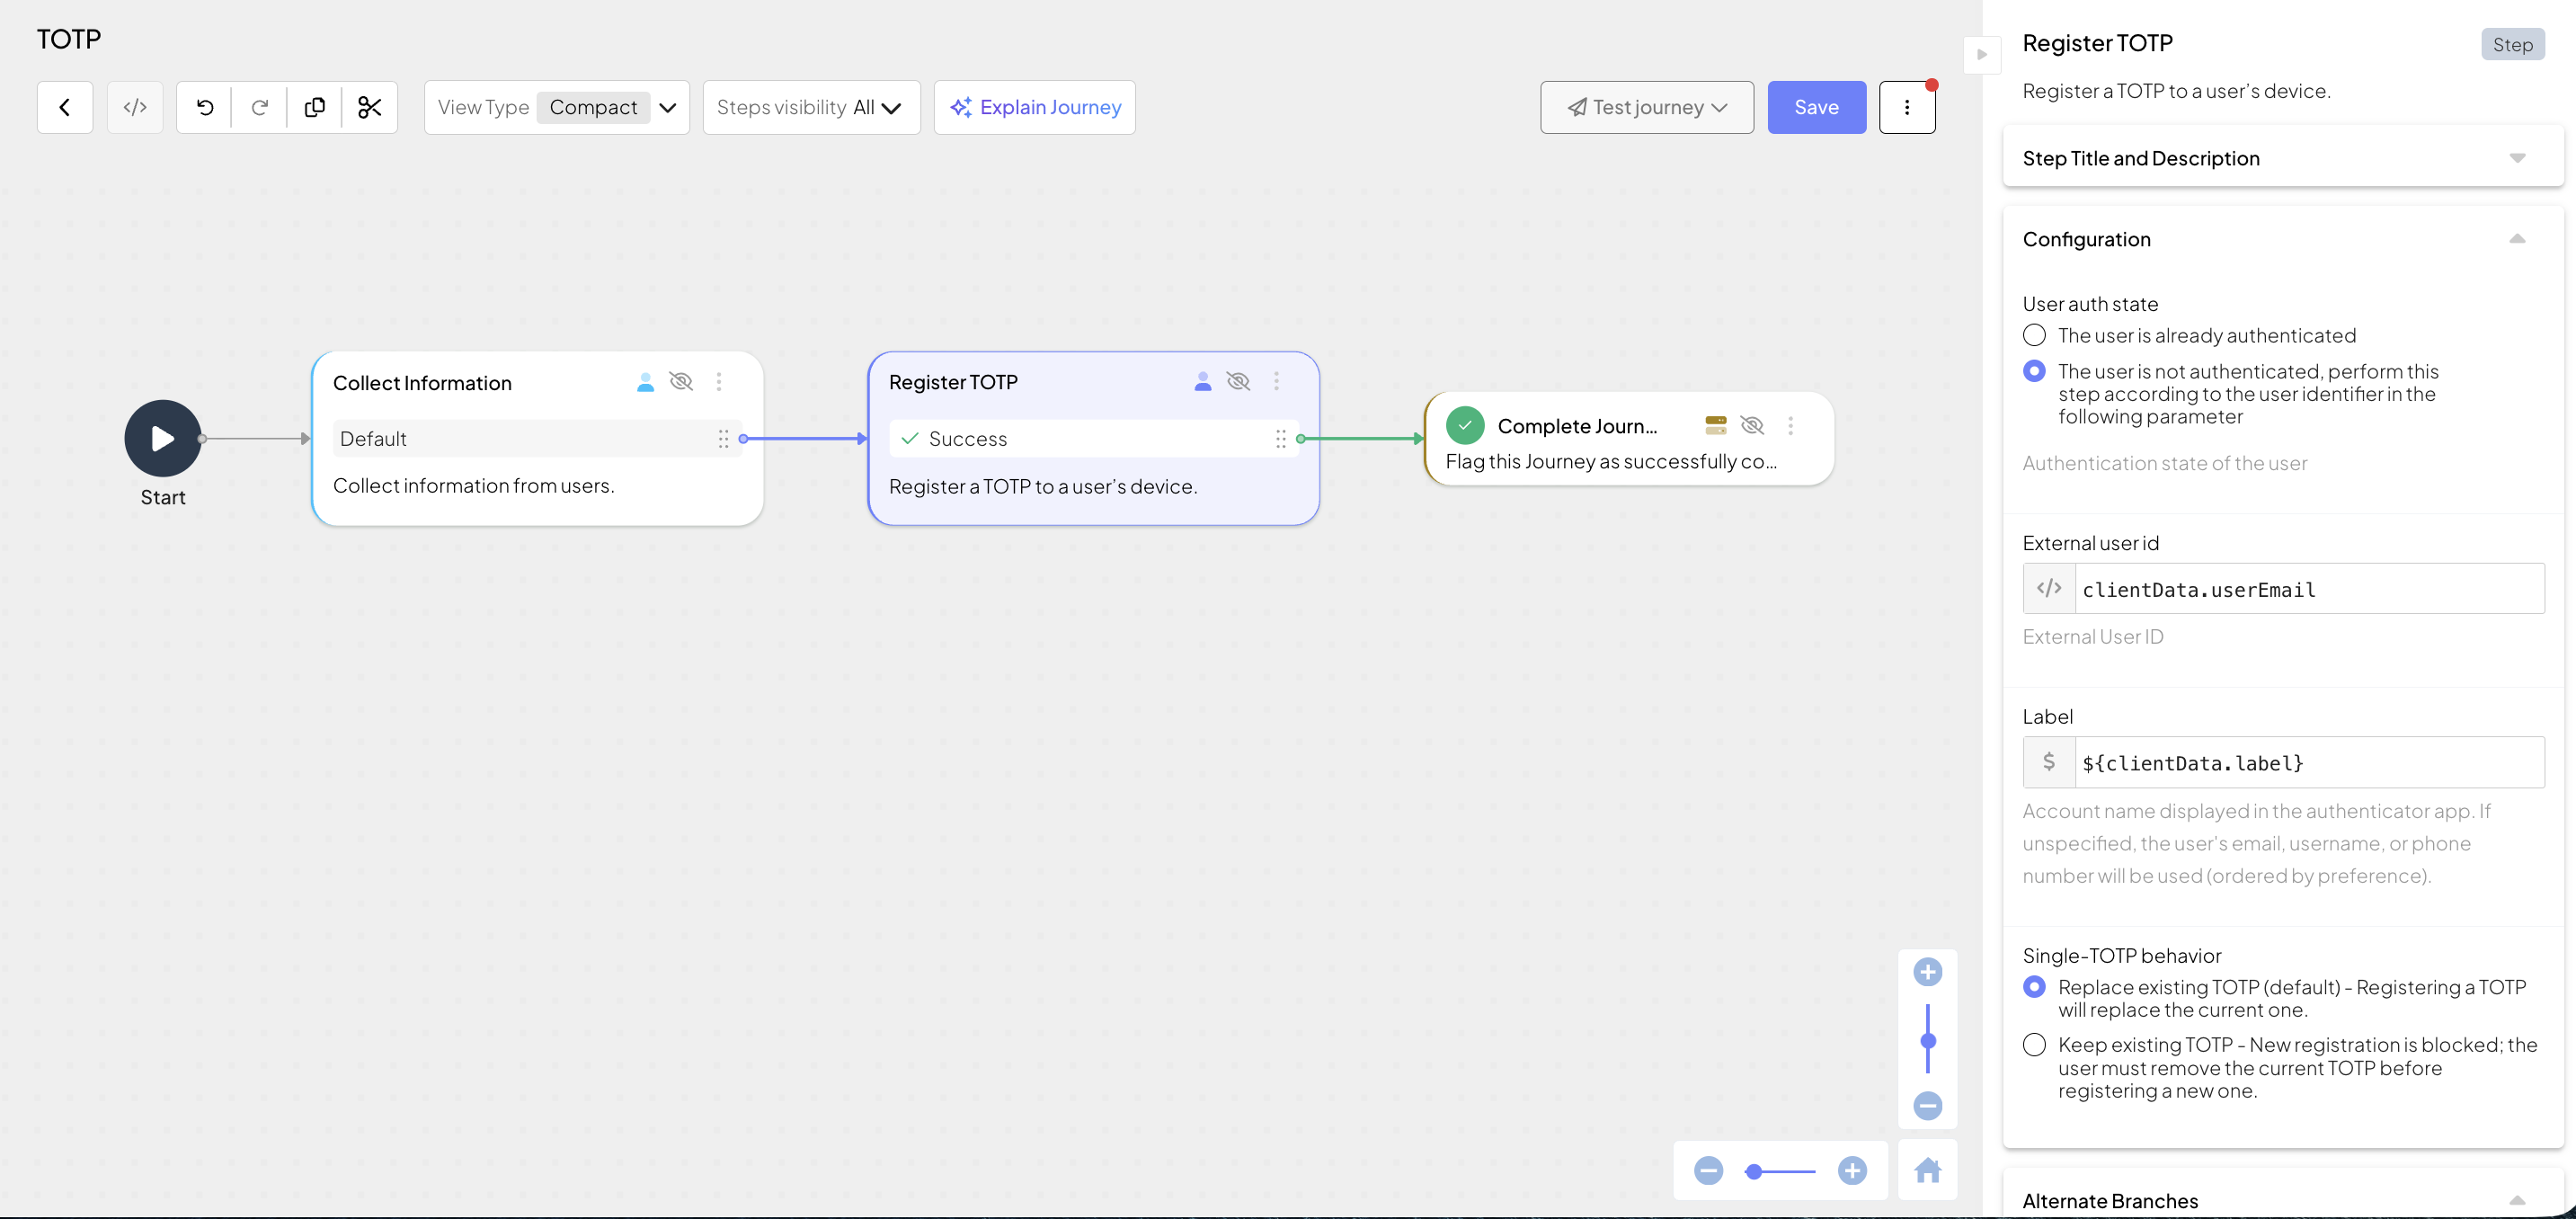Screen dimensions: 2576x1219
Task: Click the scissors cut icon
Action: 370,107
